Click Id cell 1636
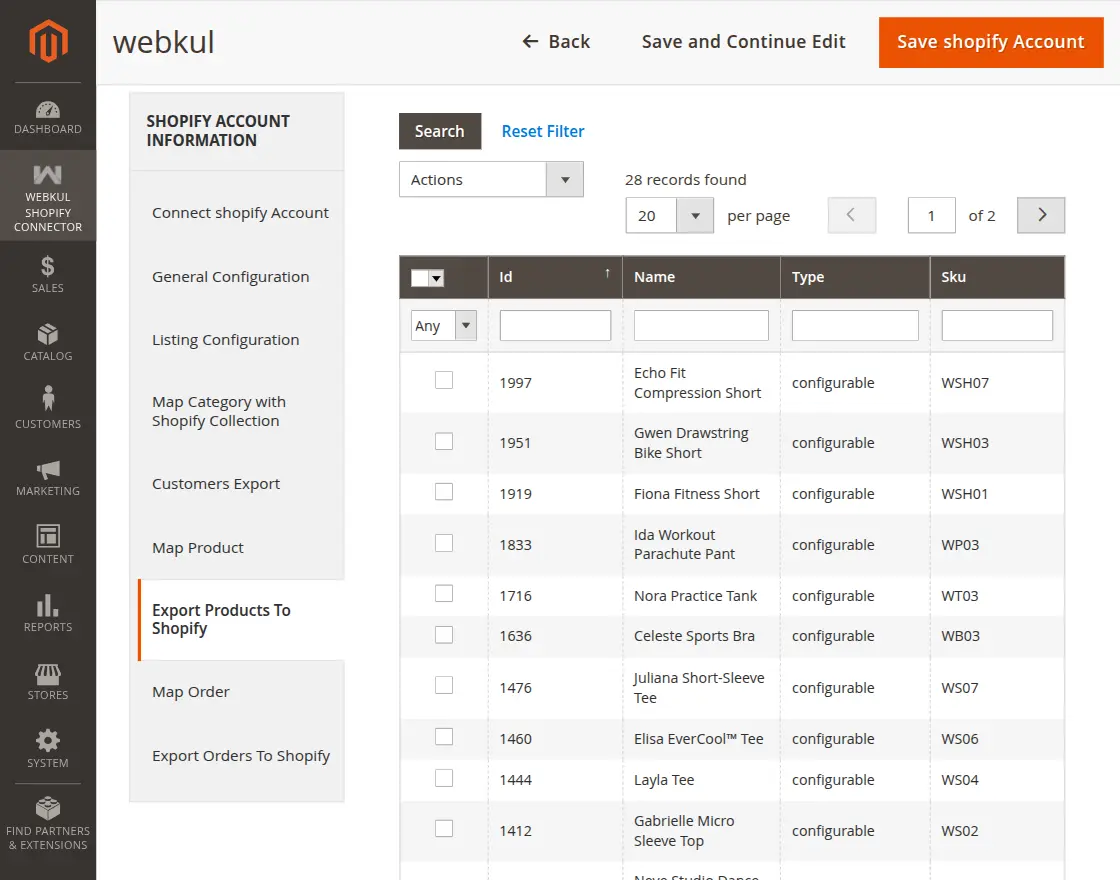The height and width of the screenshot is (880, 1120). pos(515,636)
